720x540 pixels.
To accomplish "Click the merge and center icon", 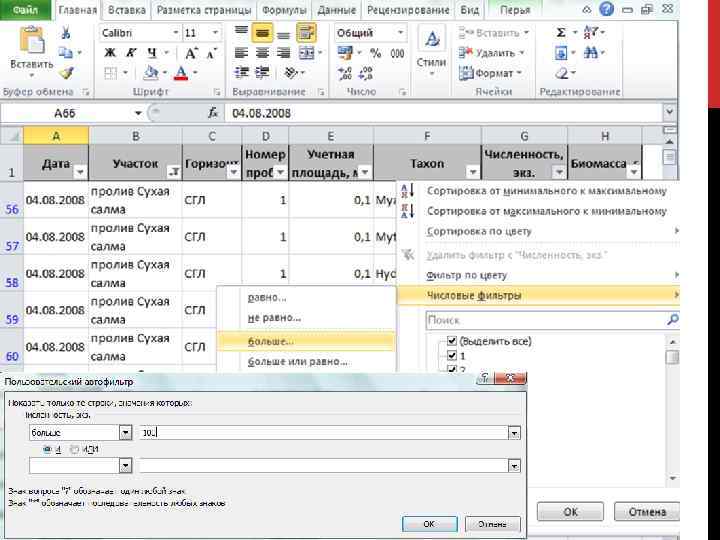I will 306,53.
